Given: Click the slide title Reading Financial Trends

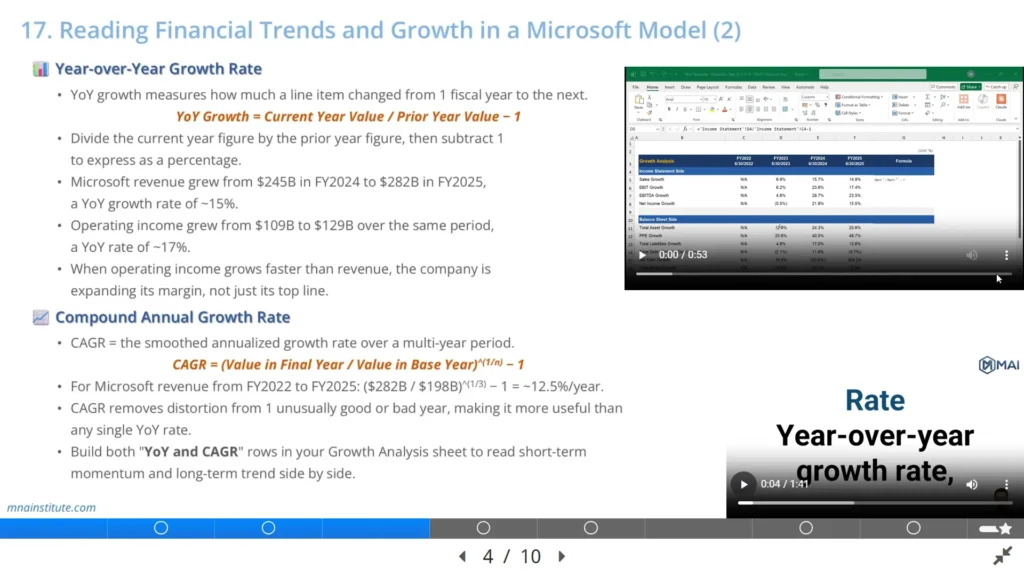Looking at the screenshot, I should coord(381,30).
